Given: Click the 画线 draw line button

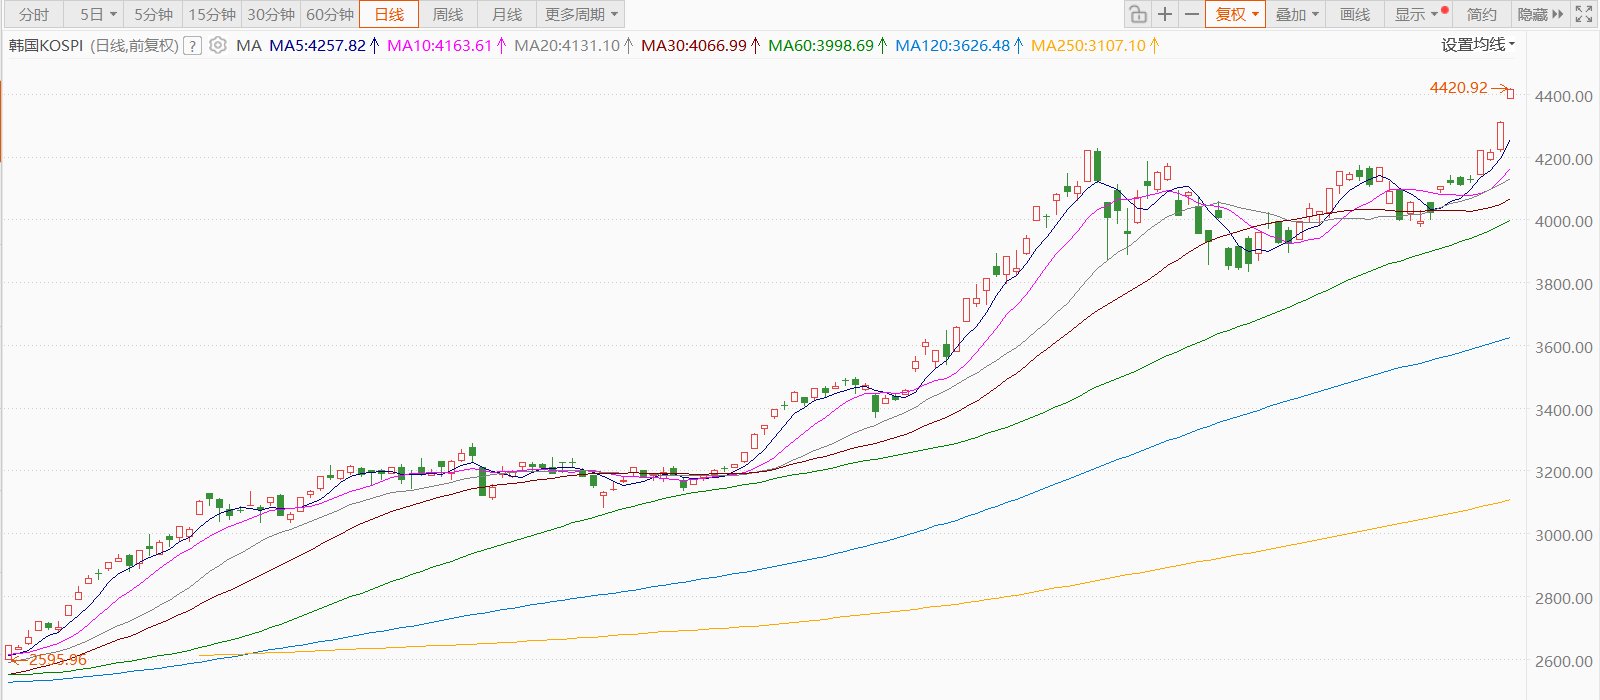Looking at the screenshot, I should (x=1355, y=14).
